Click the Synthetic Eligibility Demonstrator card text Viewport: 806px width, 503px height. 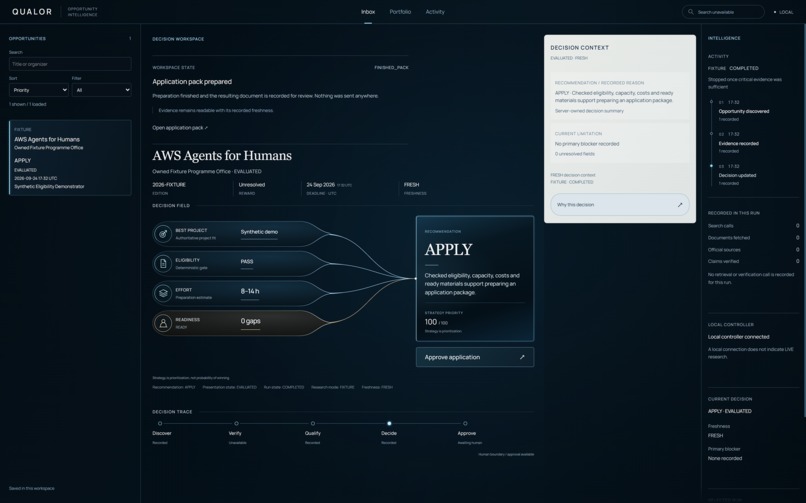click(x=49, y=187)
